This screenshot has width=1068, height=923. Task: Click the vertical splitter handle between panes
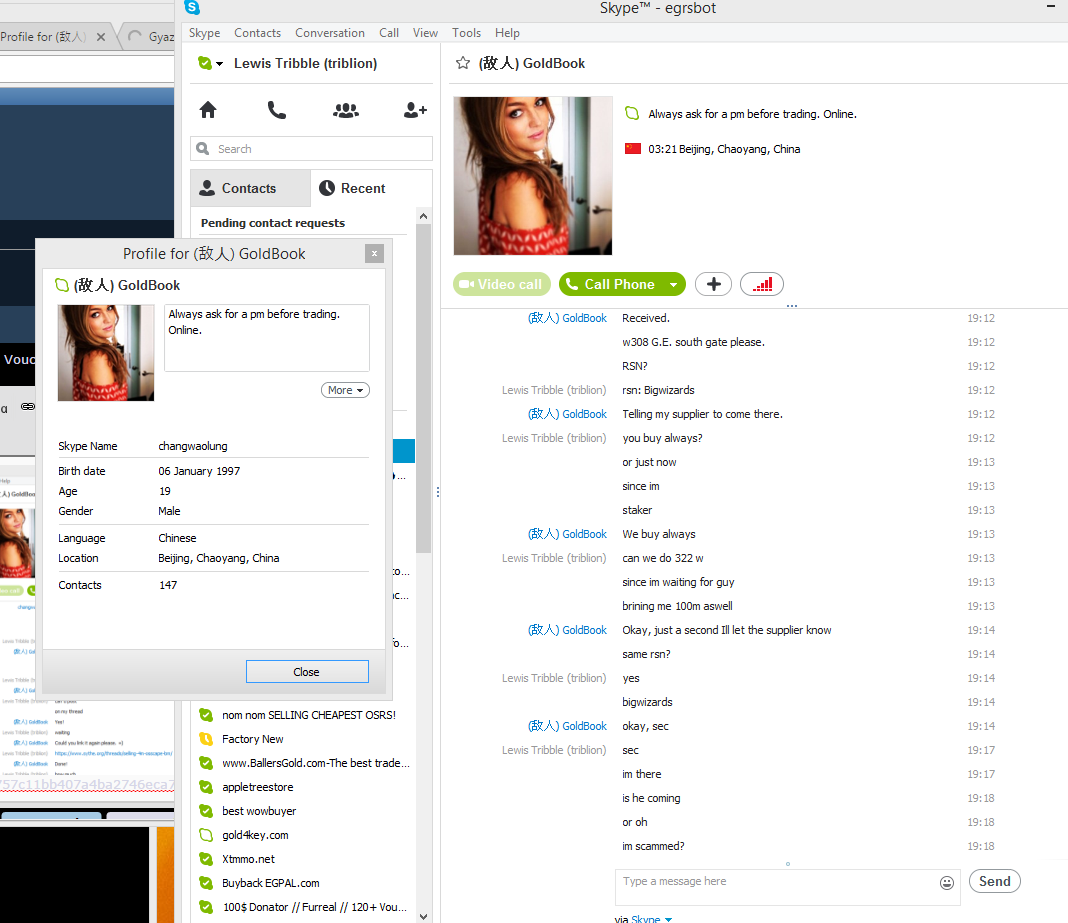coord(437,492)
